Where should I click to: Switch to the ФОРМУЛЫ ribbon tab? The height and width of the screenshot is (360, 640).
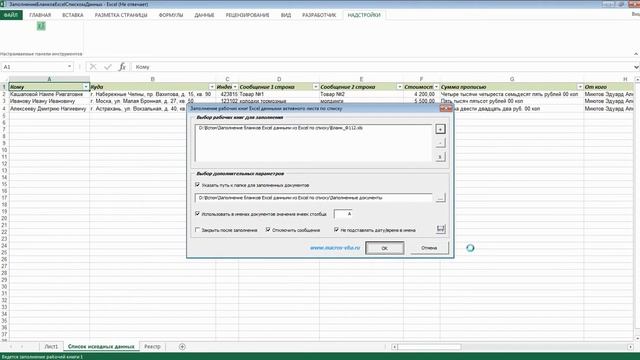tap(171, 15)
